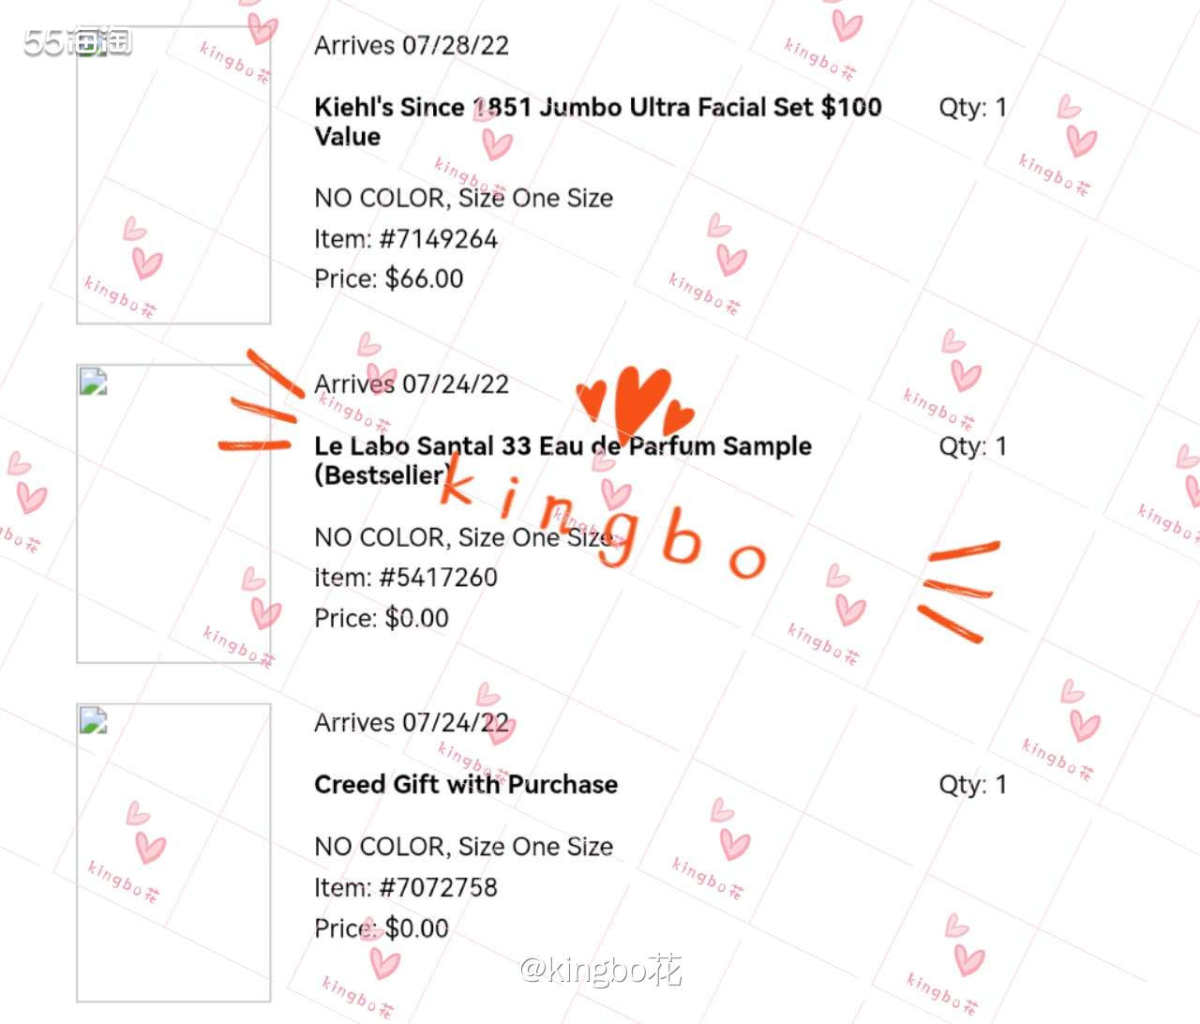Click the Arrives 07/28/22 delivery date
Screen dimensions: 1200x1024
click(412, 45)
